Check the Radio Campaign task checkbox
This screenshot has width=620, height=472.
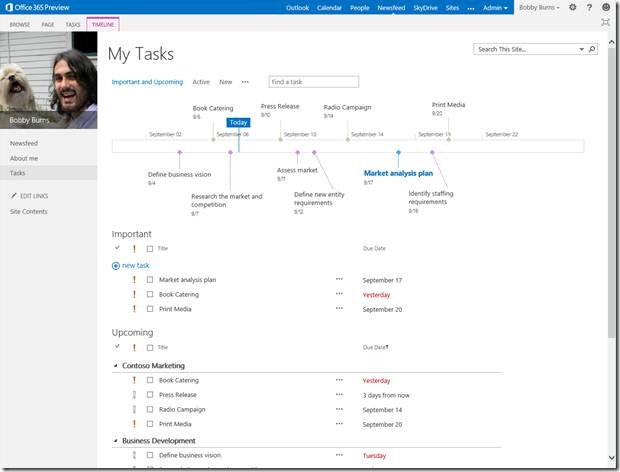(x=150, y=409)
